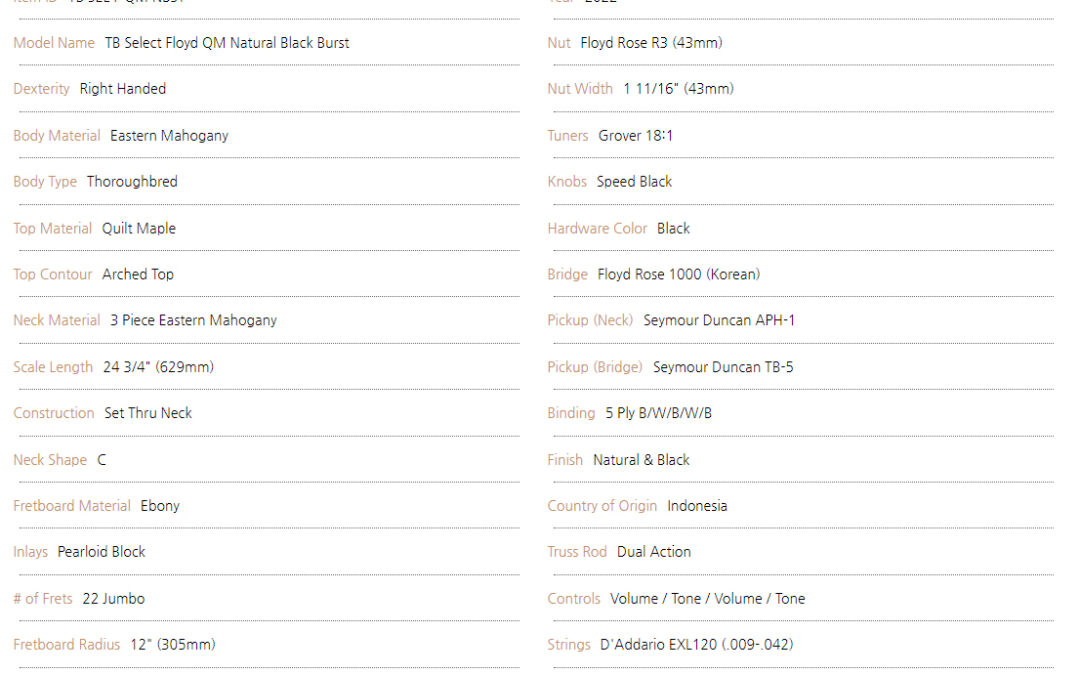Screen dimensions: 1080x675
Task: Click the Body Type Thoroughbred value
Action: (132, 182)
